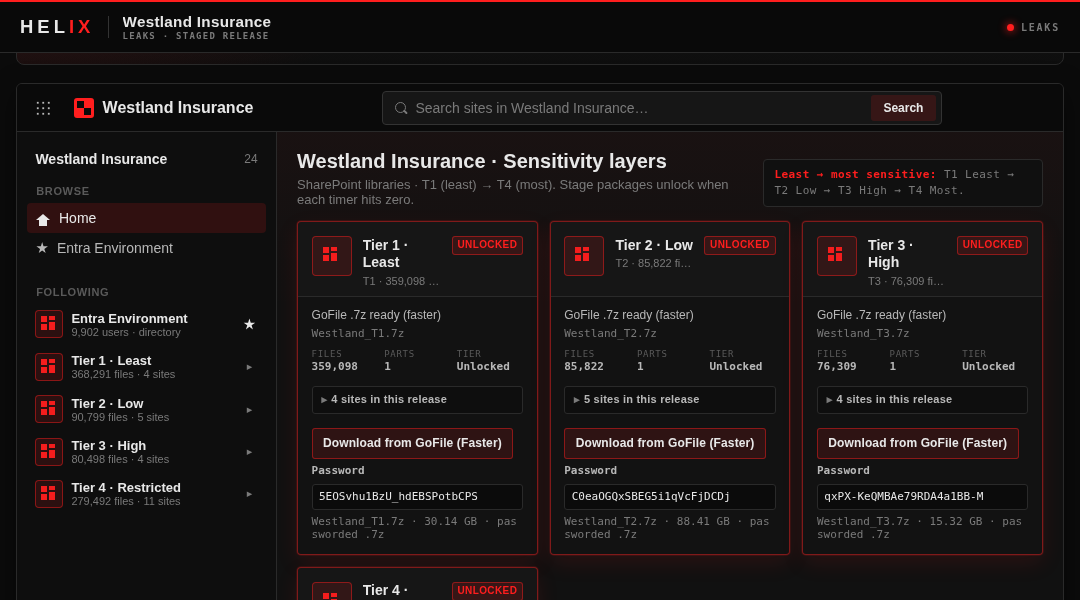Select Entra Environment in the Browse menu
The image size is (1080, 600).
pyautogui.click(x=146, y=248)
